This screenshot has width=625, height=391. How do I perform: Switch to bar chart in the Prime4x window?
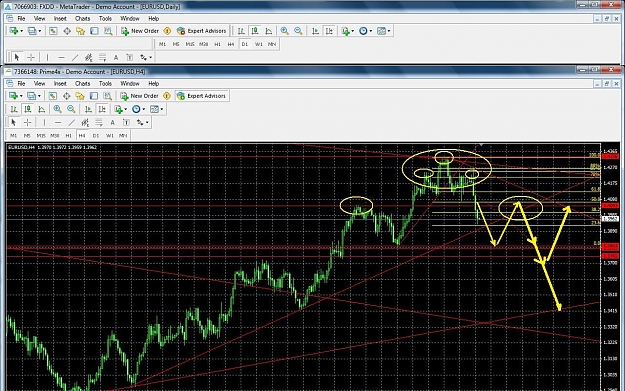(x=14, y=109)
